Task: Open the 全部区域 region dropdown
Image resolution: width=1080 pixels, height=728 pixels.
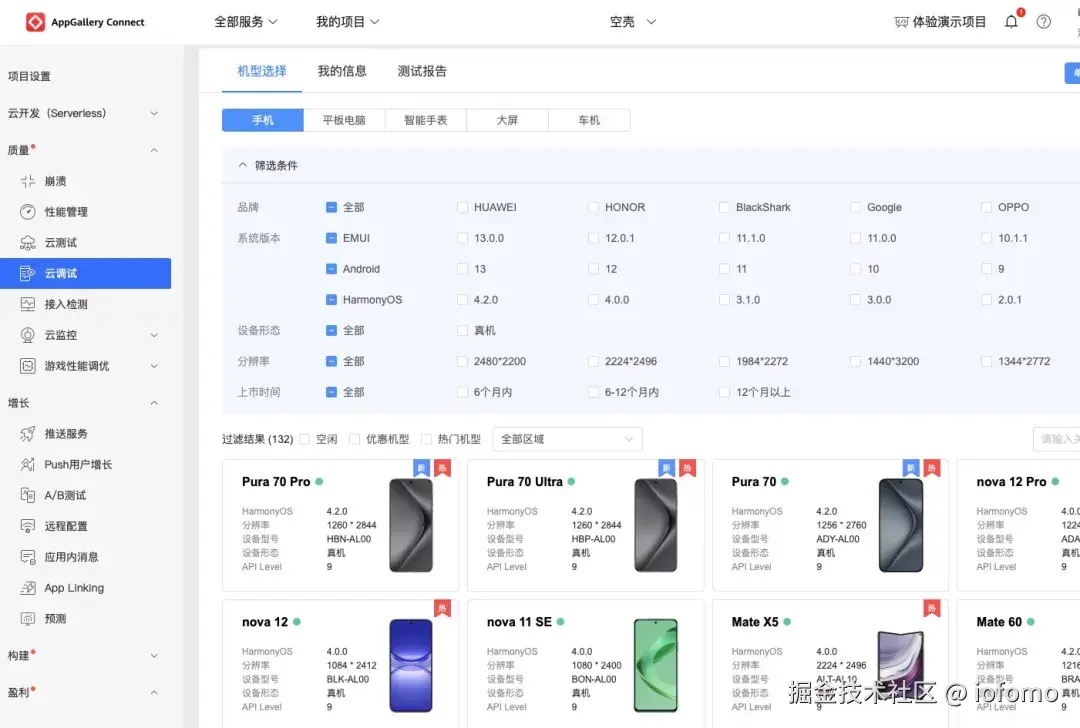Action: [x=567, y=439]
